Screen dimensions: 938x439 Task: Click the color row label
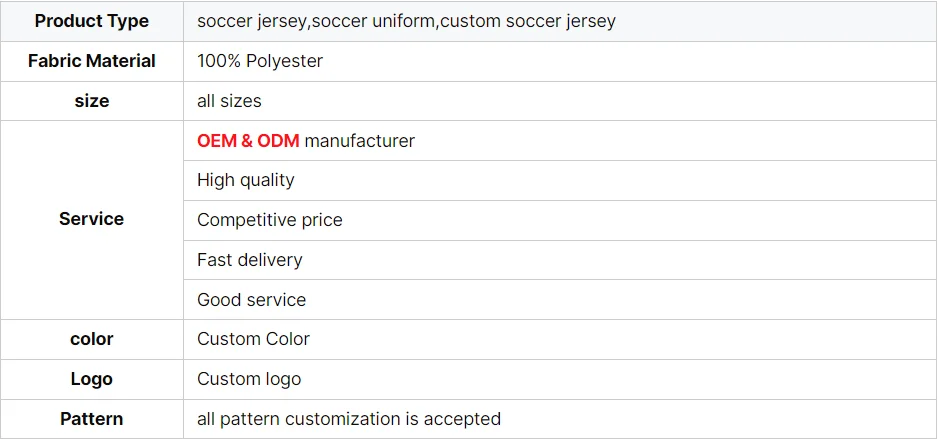point(91,339)
